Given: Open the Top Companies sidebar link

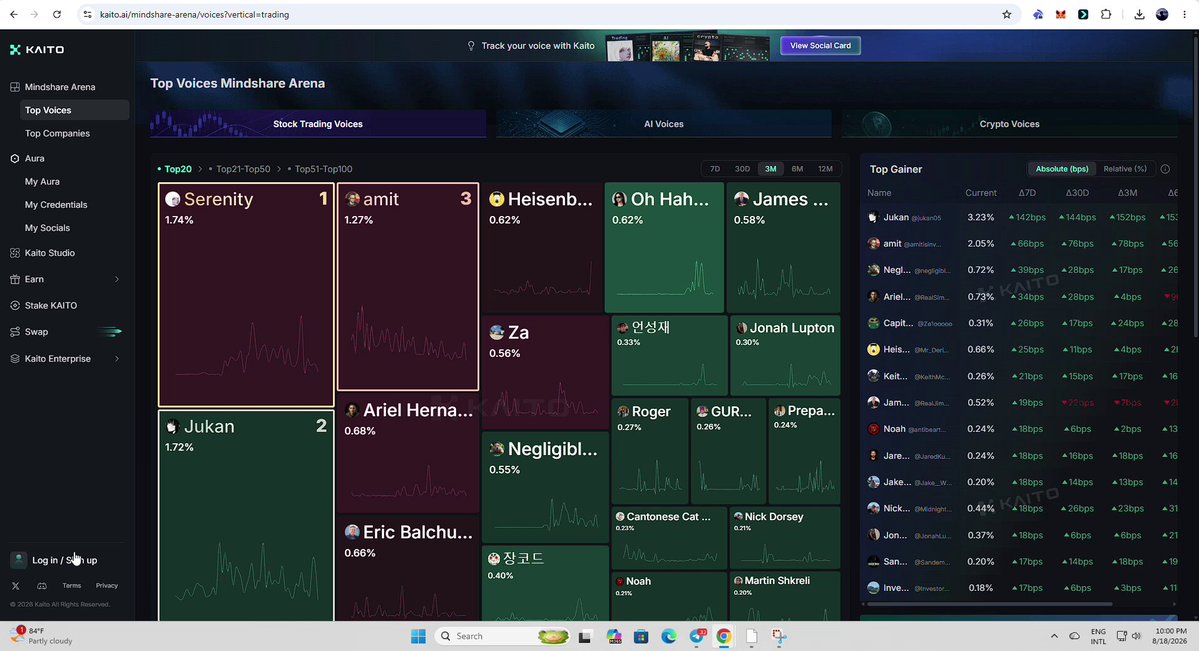Looking at the screenshot, I should pos(57,134).
